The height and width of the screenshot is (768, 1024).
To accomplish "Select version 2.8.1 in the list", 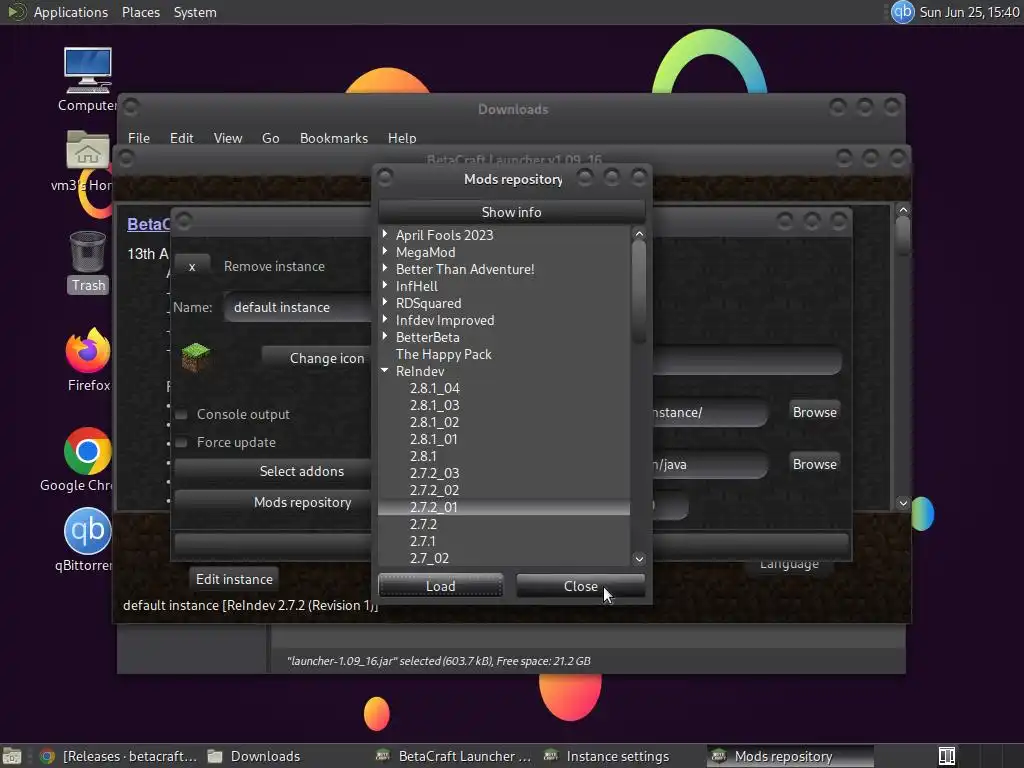I will [423, 456].
